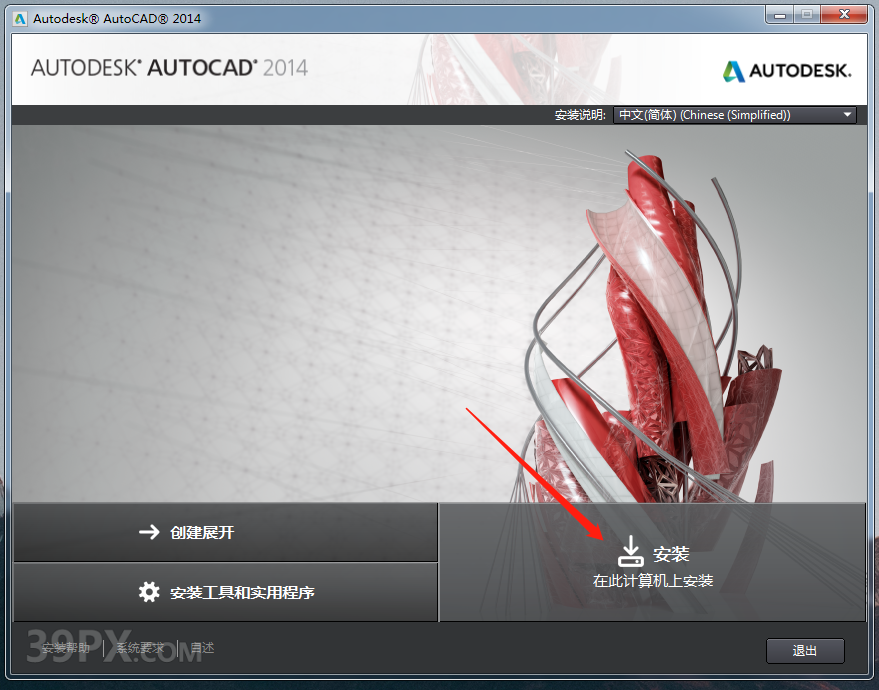Open the 安装说明 language dropdown
Screen dimensions: 879x690
(735, 114)
